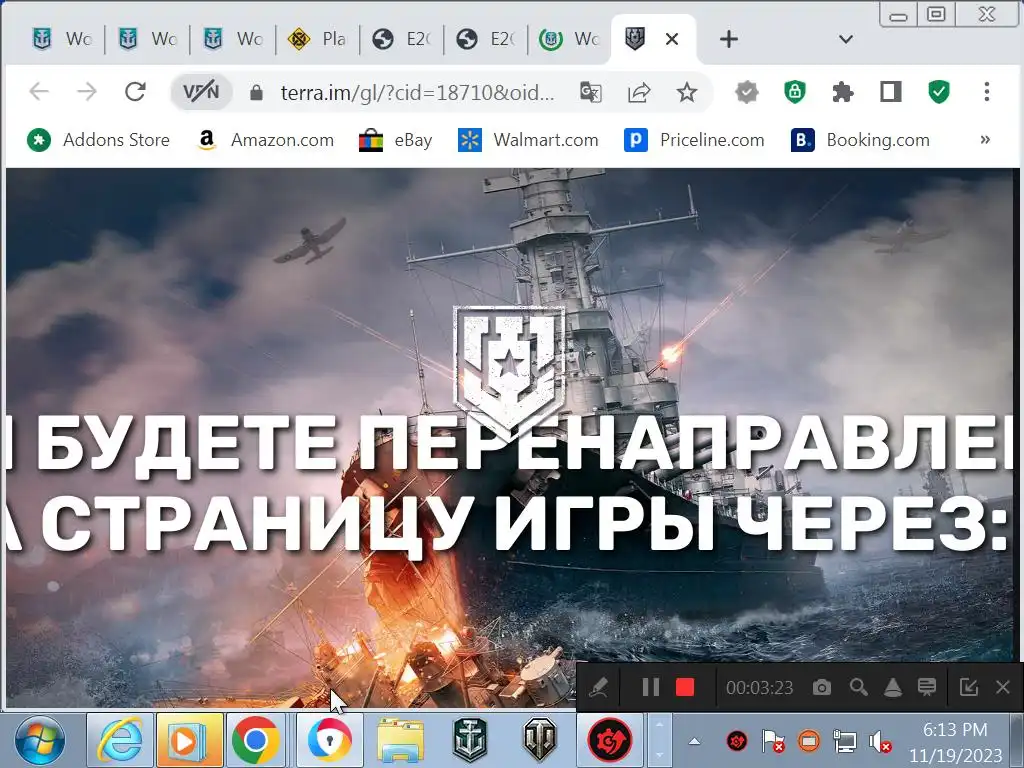Open the eBay bookmark
The width and height of the screenshot is (1024, 768).
(x=396, y=140)
